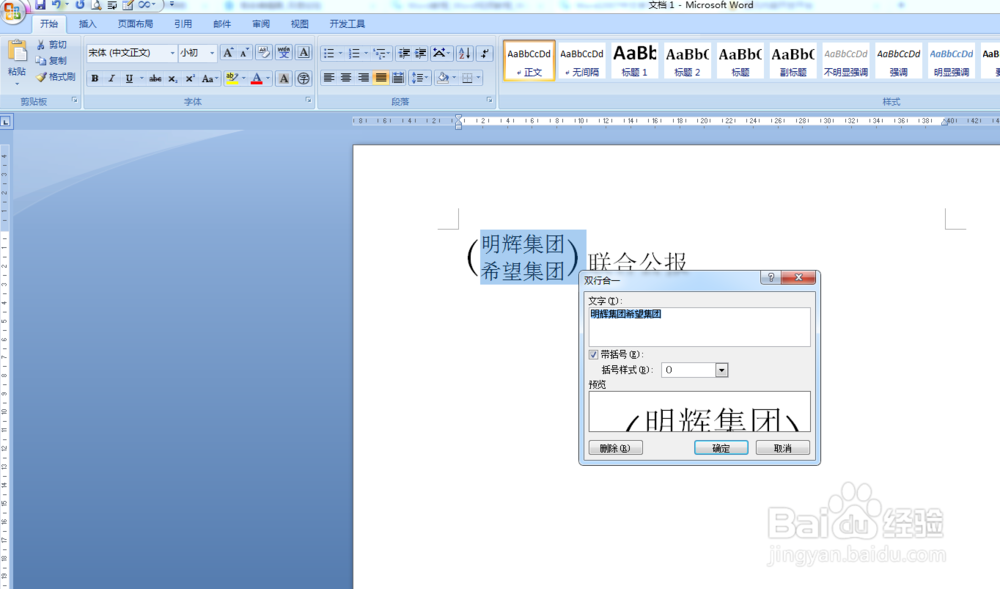Sort text with the A-Z icon
The image size is (1000, 589).
point(465,53)
